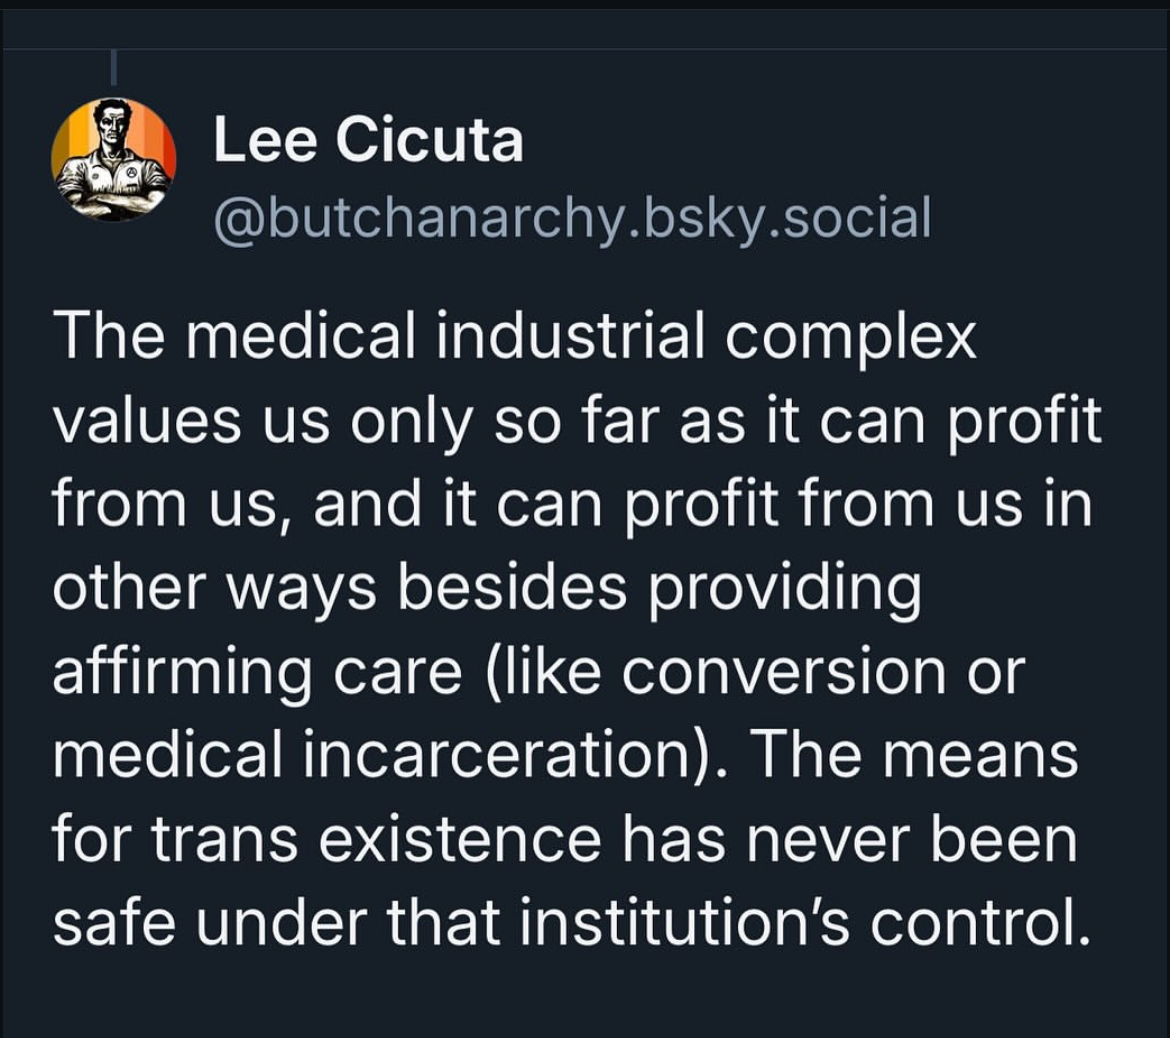Click the thread connector line above the avatar
This screenshot has width=1170, height=1038.
coord(114,68)
